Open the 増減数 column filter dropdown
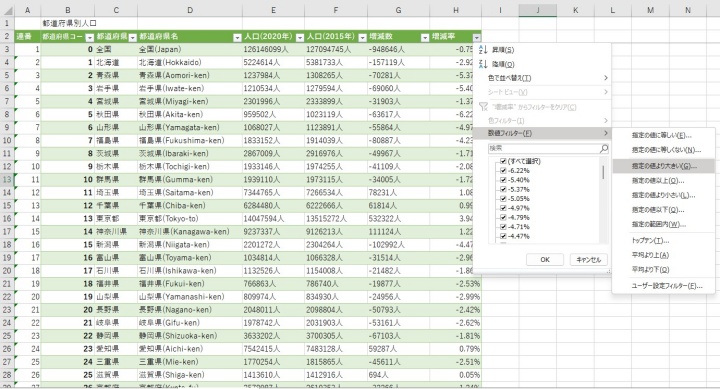The width and height of the screenshot is (720, 389). [x=425, y=38]
